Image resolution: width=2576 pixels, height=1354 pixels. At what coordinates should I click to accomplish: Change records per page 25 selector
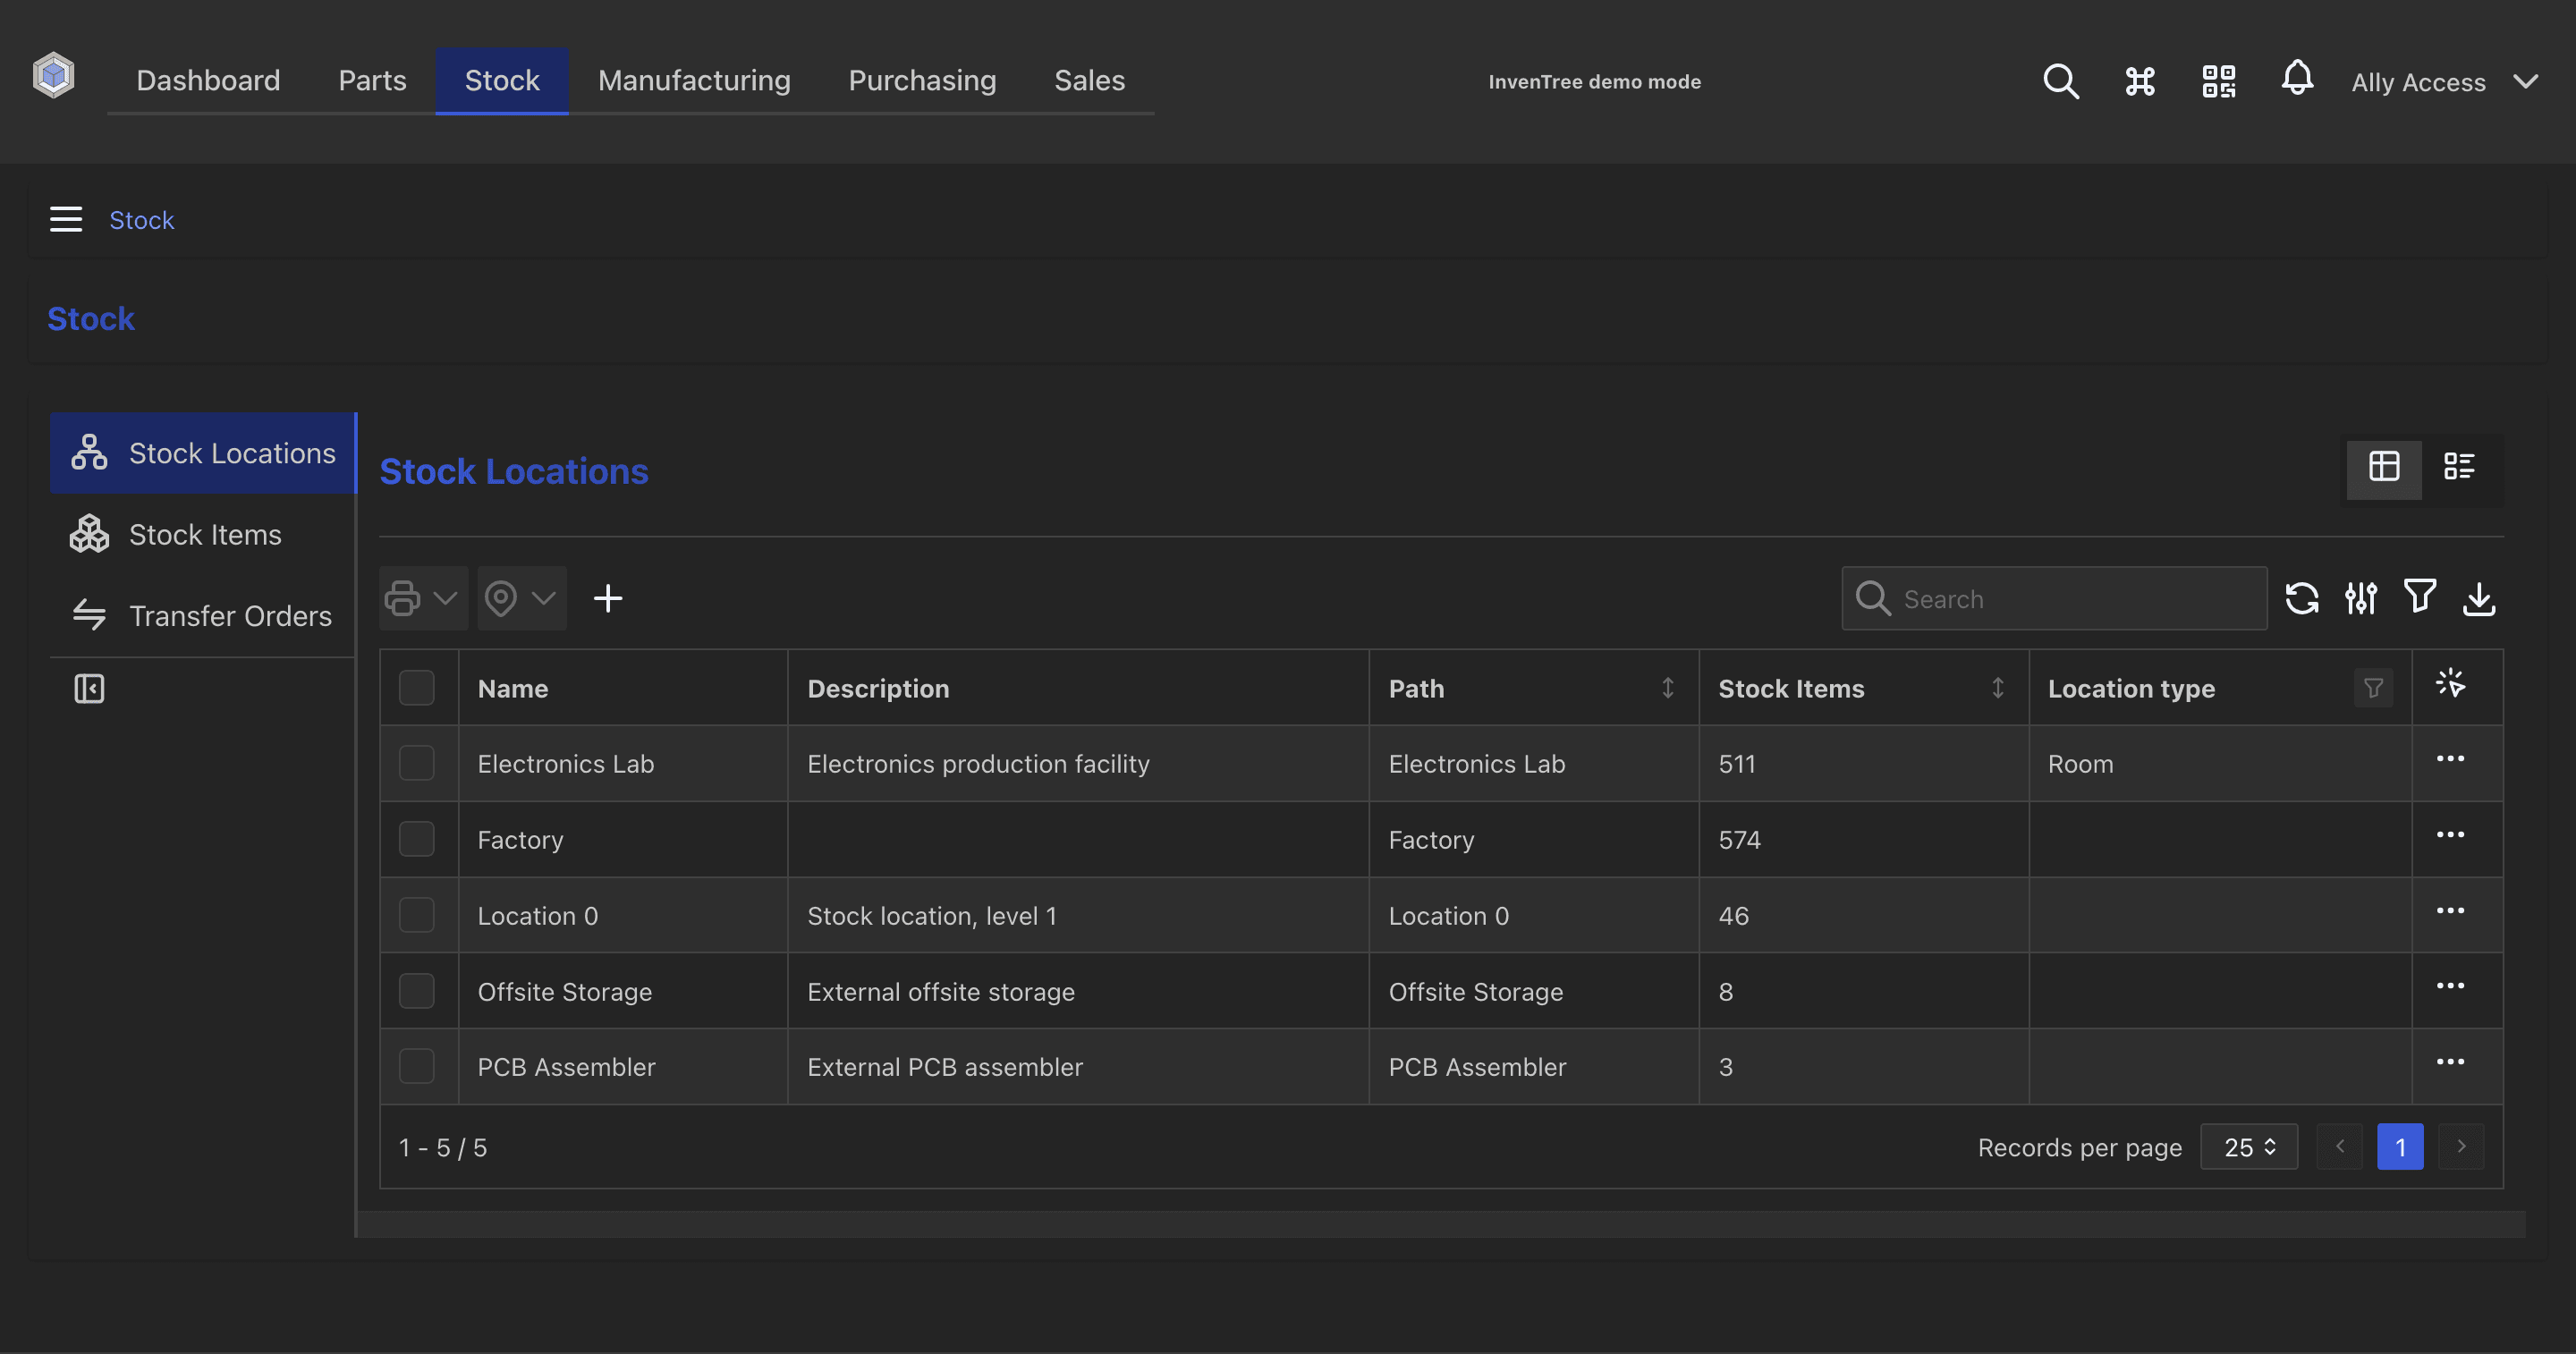pos(2248,1147)
